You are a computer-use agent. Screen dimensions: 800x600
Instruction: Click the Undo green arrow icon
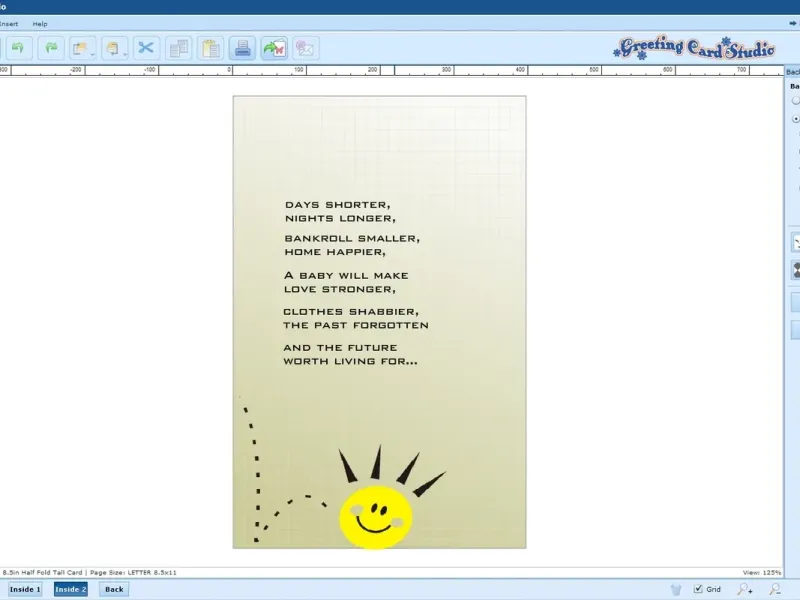pos(19,48)
